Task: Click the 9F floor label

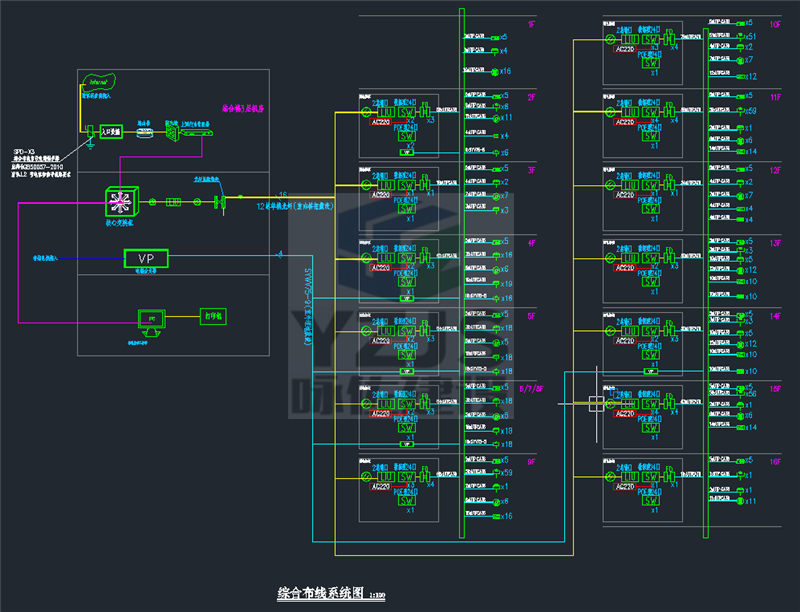Action: (532, 462)
